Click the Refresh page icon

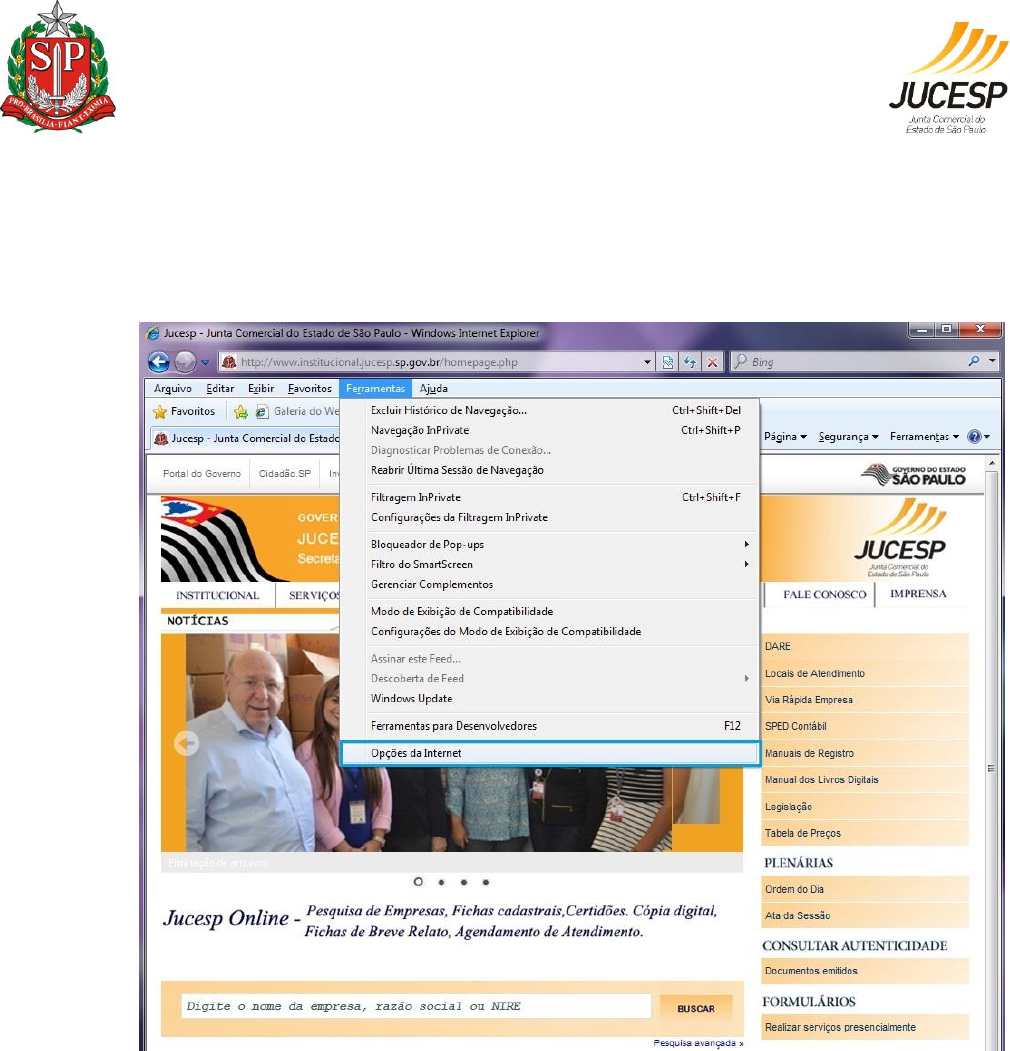click(x=690, y=362)
